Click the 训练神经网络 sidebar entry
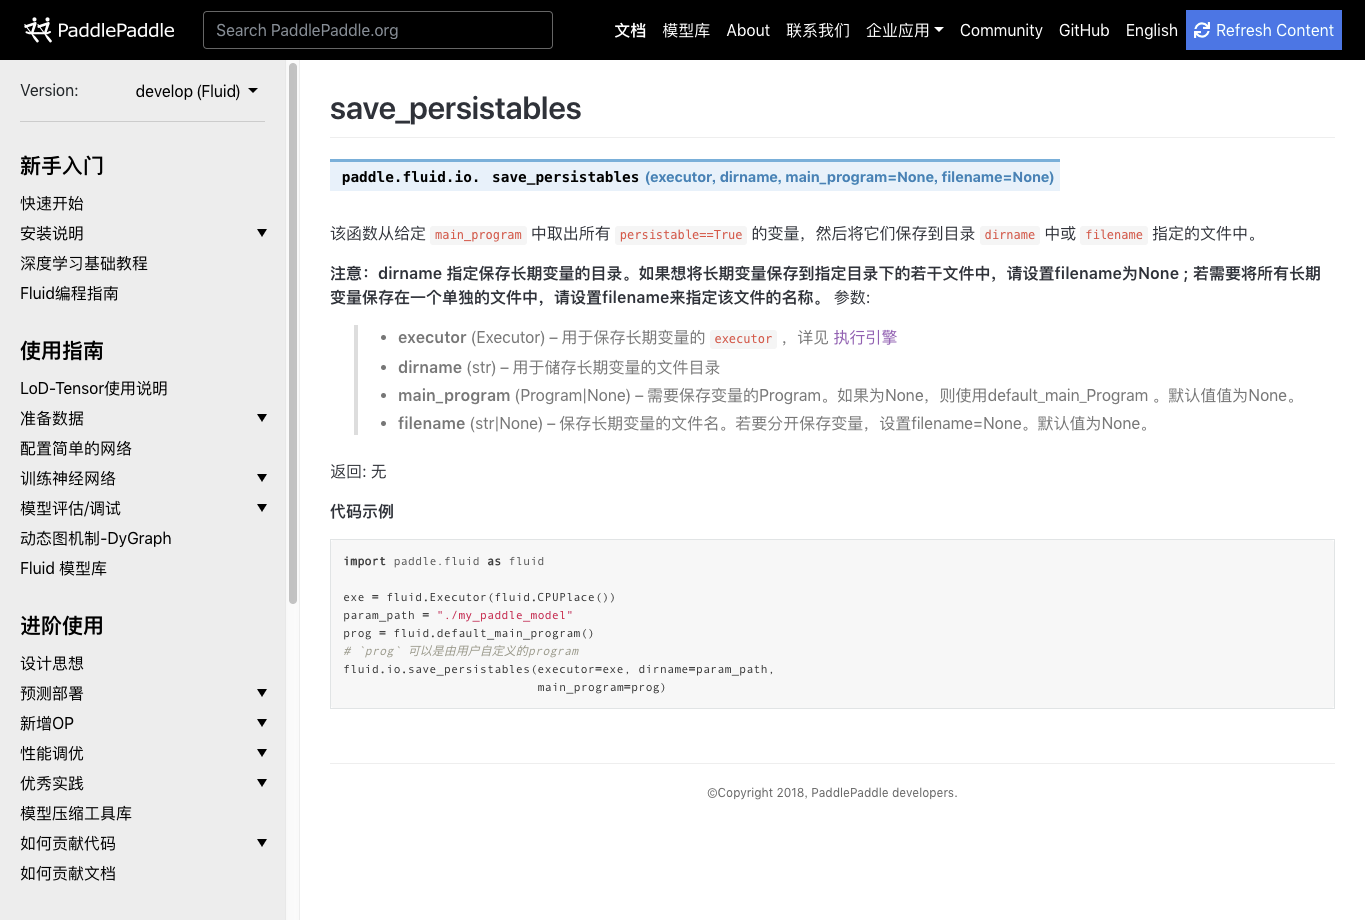The height and width of the screenshot is (920, 1365). (x=68, y=478)
